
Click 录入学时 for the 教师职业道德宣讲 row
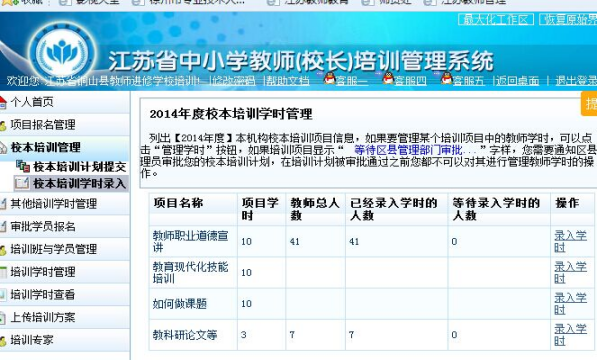point(570,241)
